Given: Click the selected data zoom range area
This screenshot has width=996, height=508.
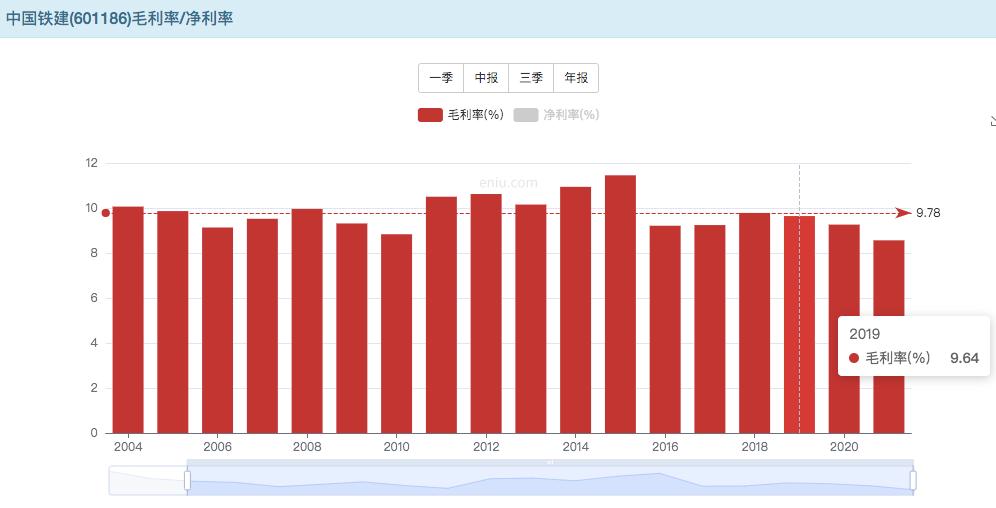Looking at the screenshot, I should click(550, 481).
